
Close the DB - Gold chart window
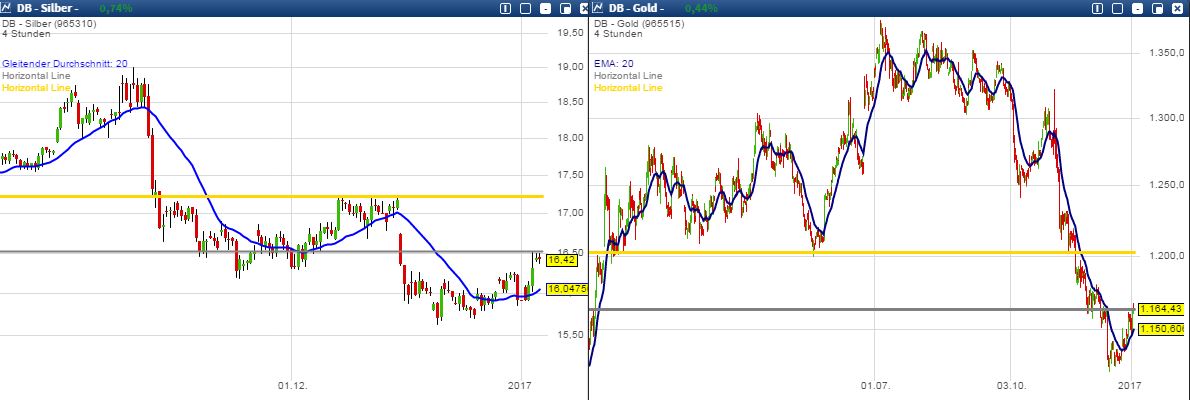pyautogui.click(x=1177, y=8)
